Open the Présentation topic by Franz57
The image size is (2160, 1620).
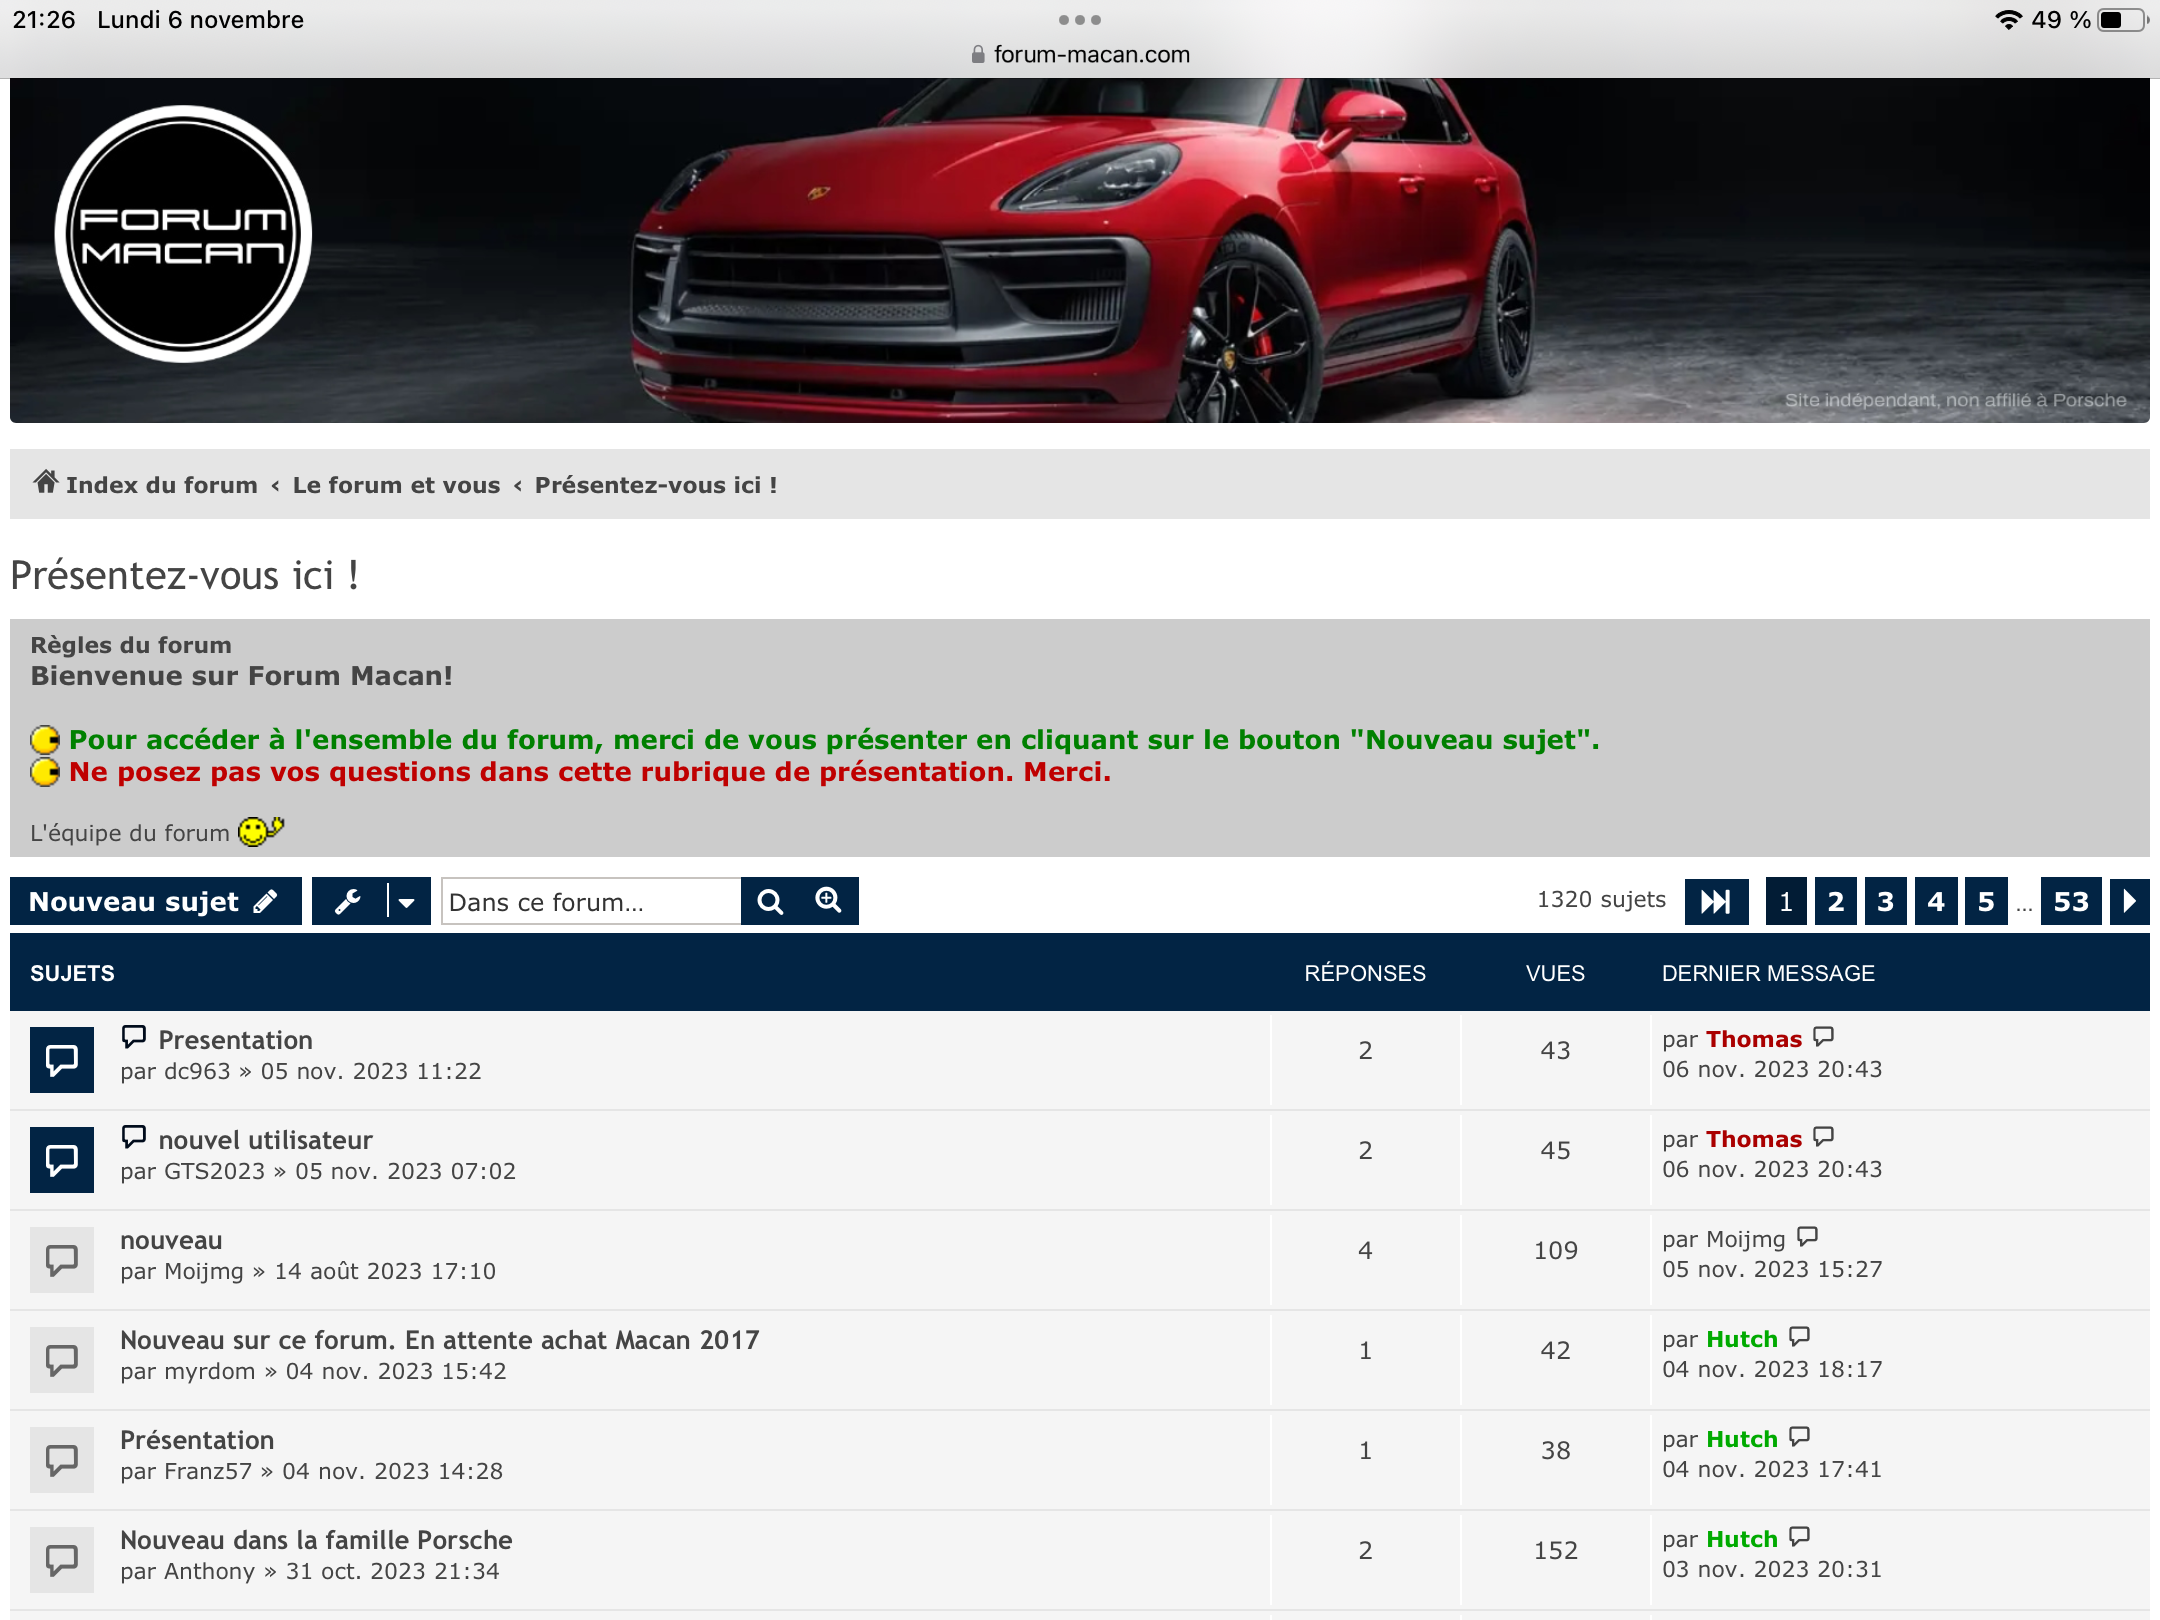[x=197, y=1440]
